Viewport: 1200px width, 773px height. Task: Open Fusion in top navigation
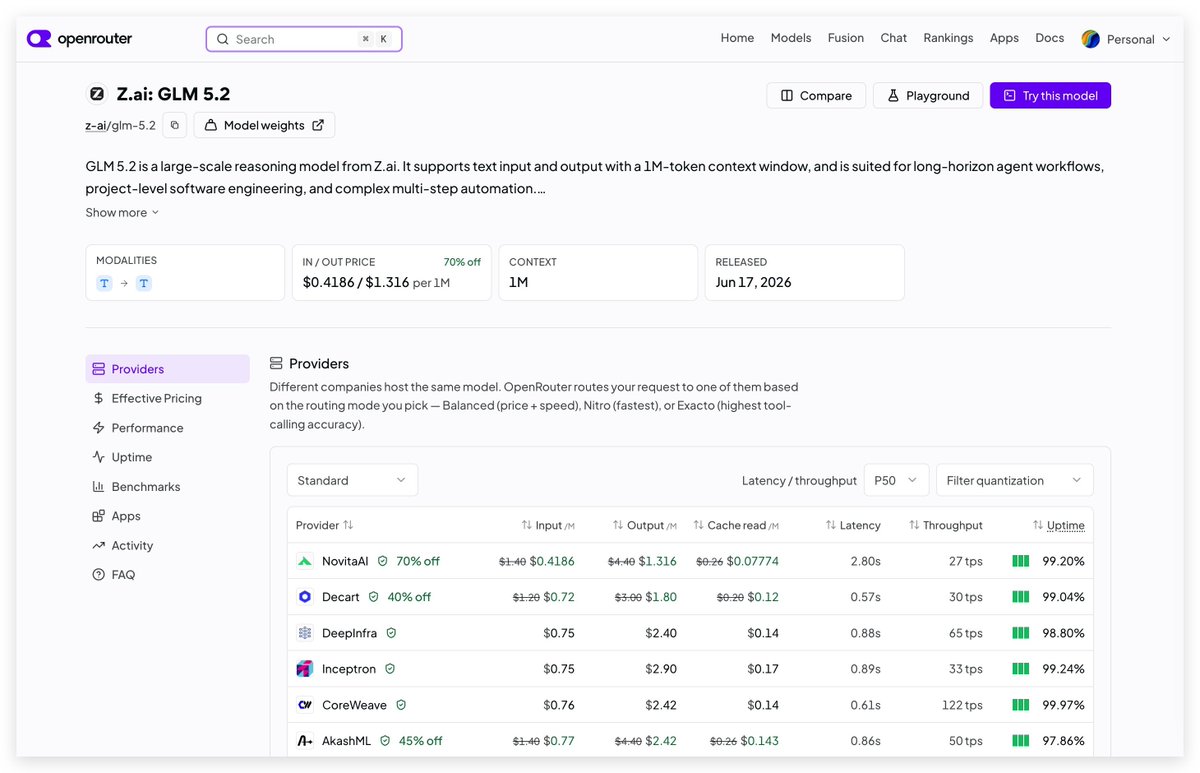[846, 38]
